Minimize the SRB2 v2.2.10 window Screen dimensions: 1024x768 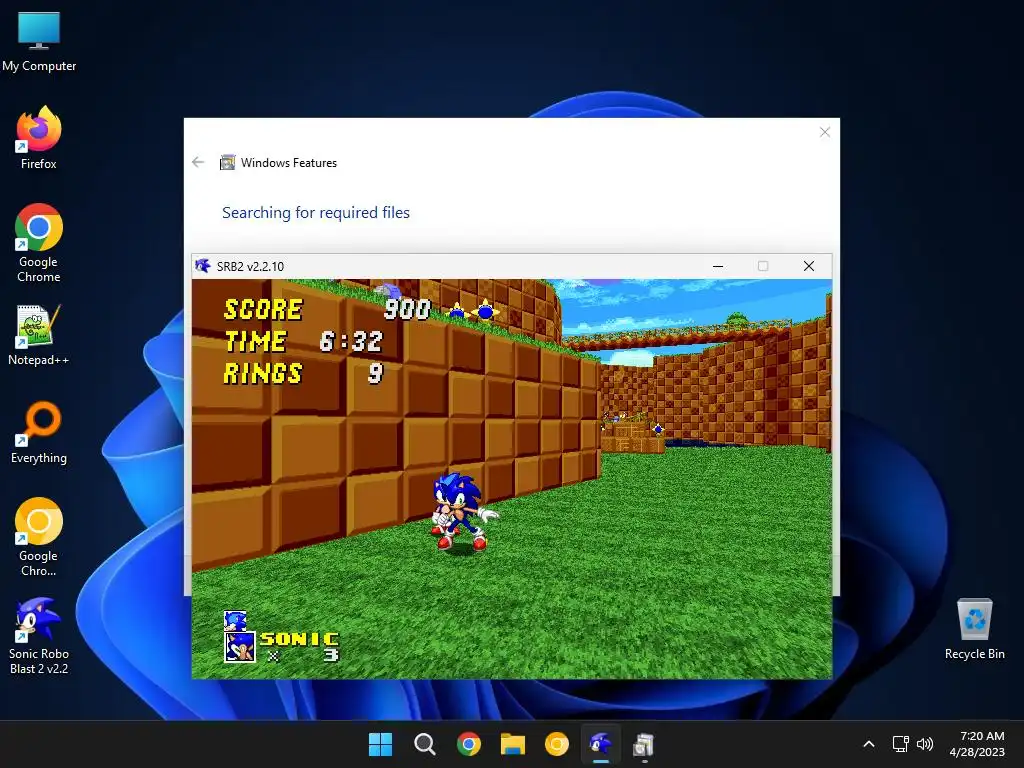point(718,266)
